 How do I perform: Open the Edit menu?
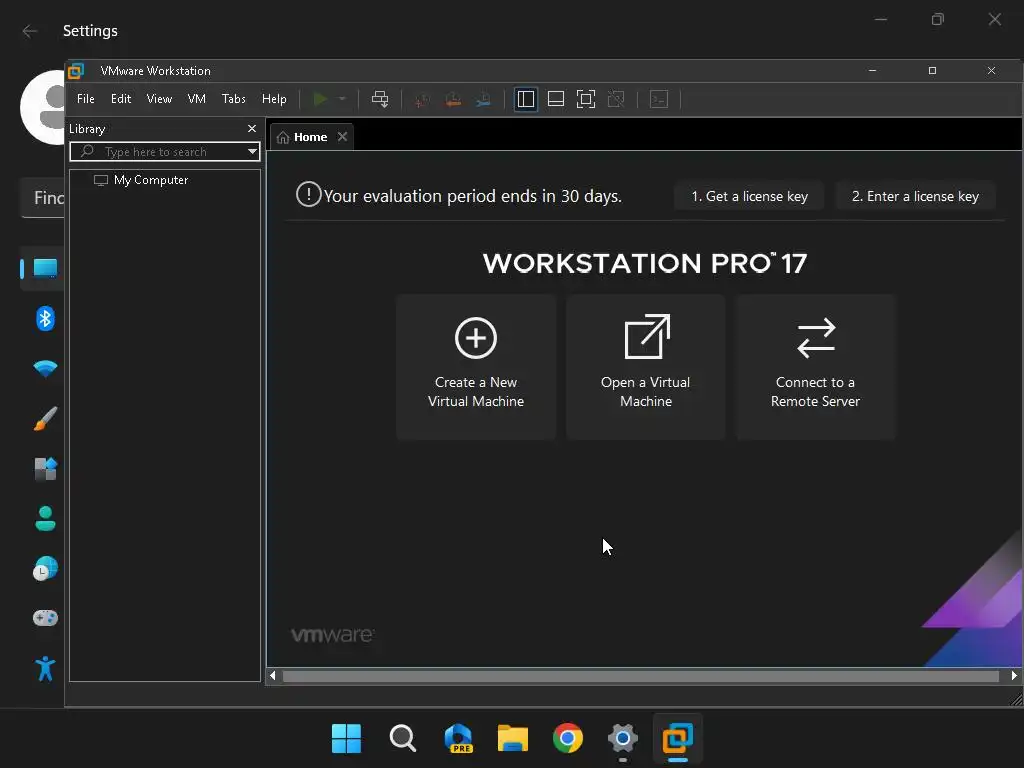click(x=121, y=99)
